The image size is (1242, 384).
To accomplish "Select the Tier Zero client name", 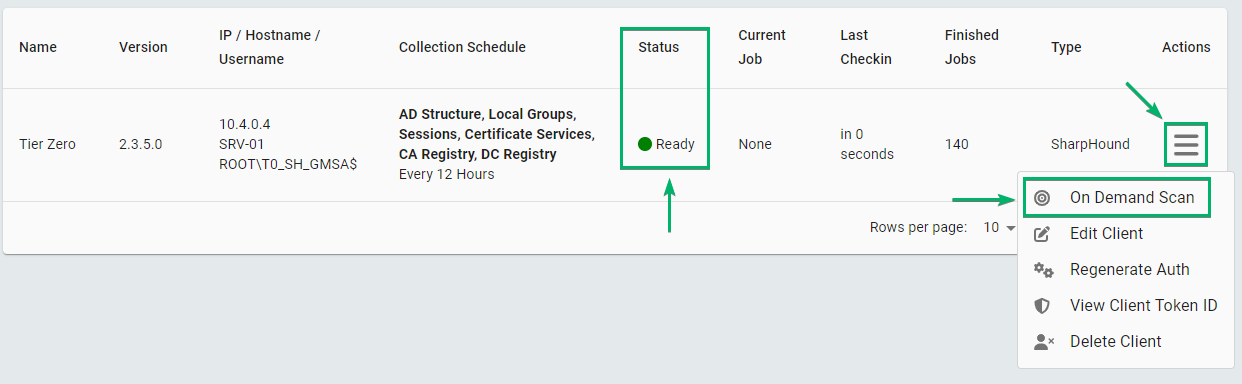I will tap(47, 144).
